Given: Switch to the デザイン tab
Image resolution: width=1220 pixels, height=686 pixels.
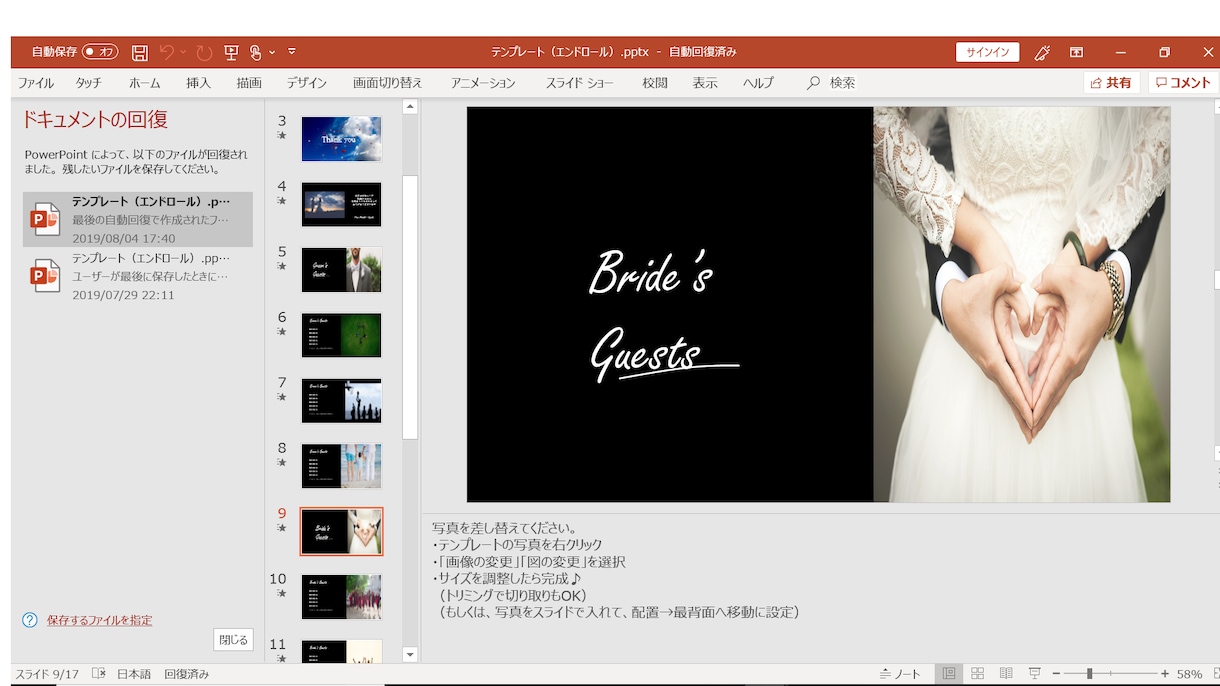Looking at the screenshot, I should tap(307, 83).
